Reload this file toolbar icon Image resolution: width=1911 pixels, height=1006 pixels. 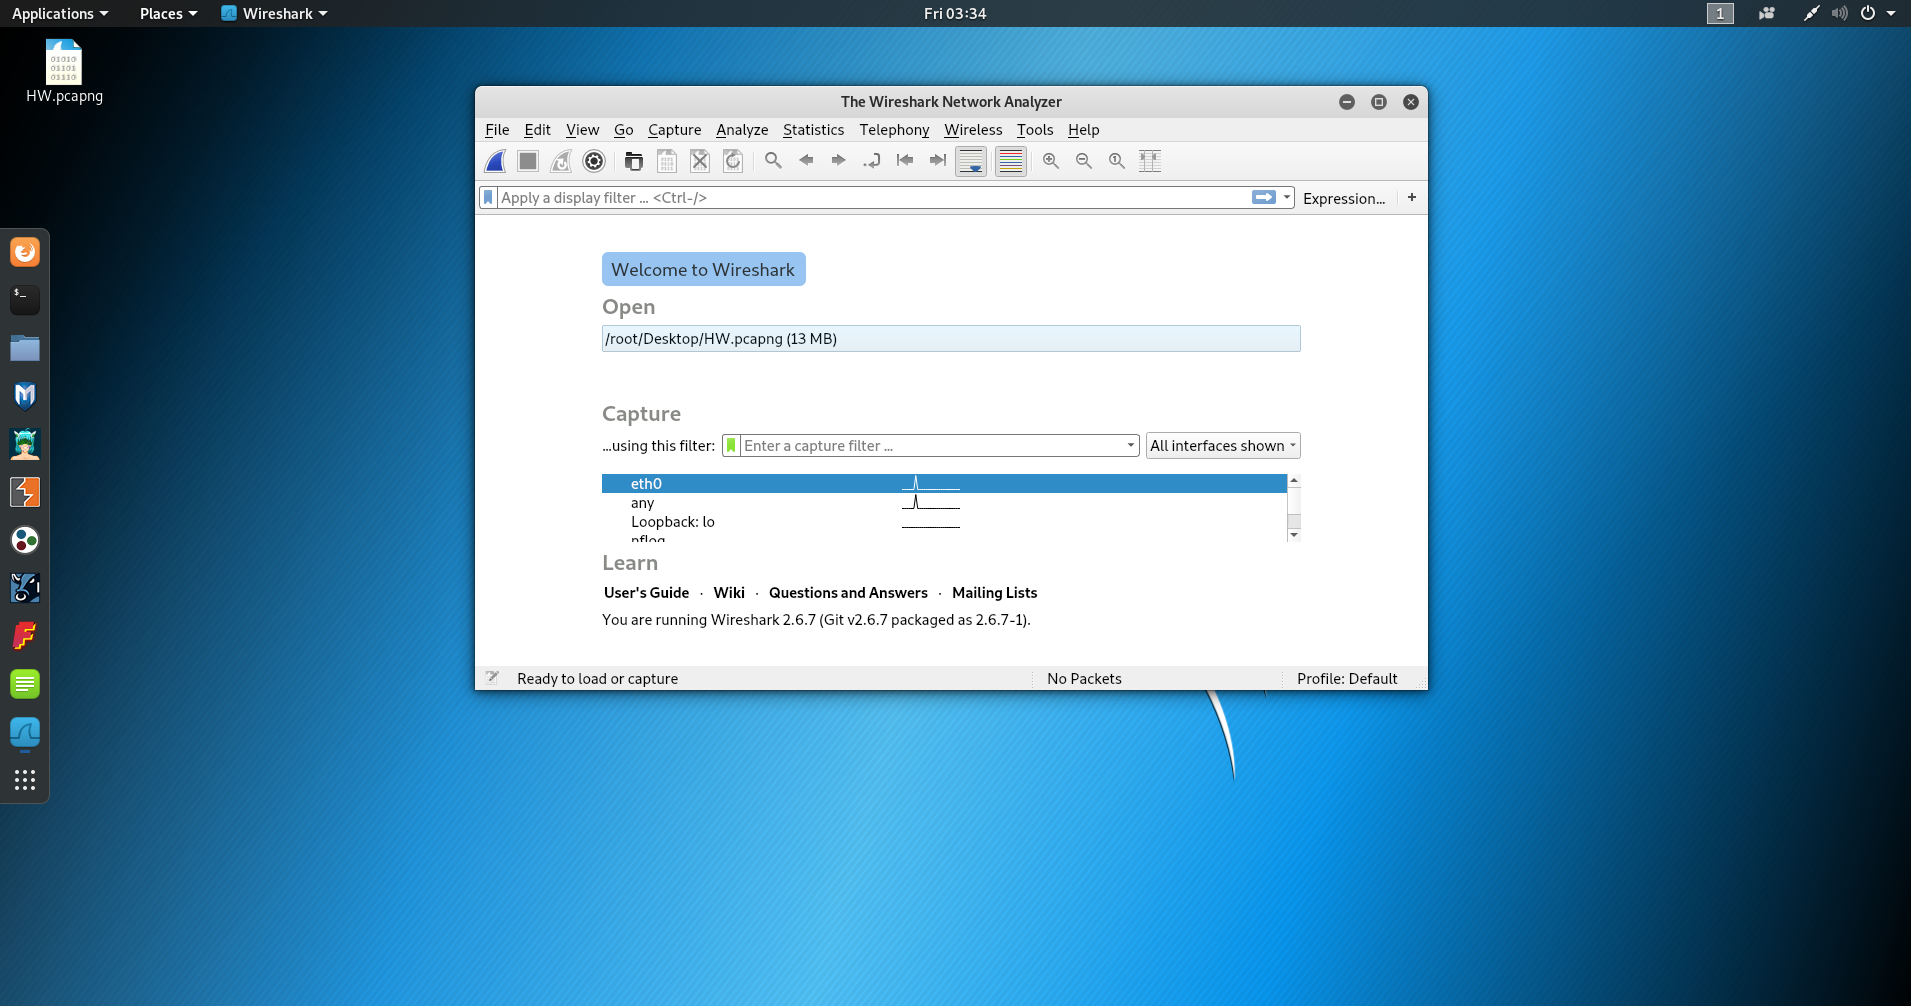coord(733,161)
